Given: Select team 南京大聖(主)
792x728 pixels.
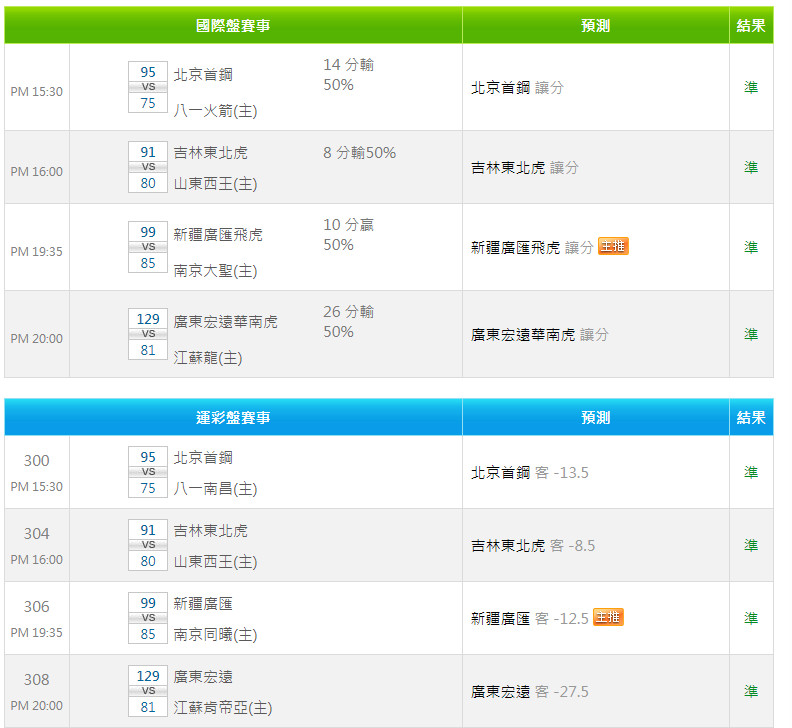Looking at the screenshot, I should 216,271.
